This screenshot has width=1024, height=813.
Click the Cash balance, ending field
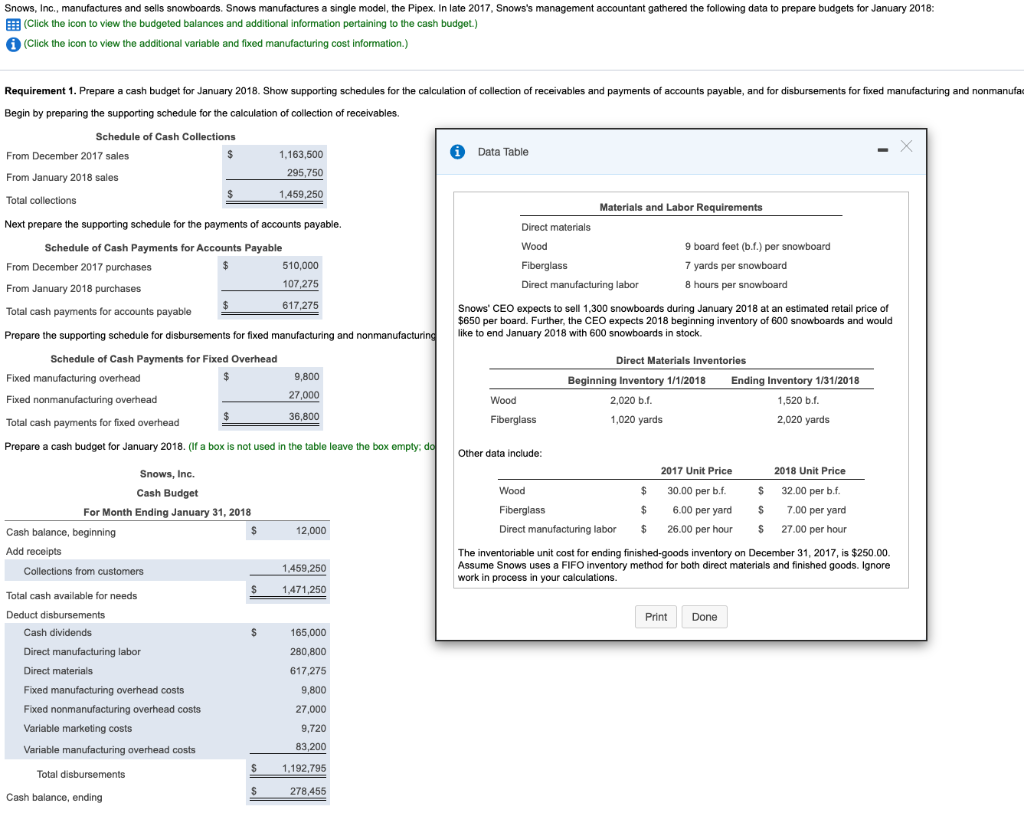click(287, 790)
